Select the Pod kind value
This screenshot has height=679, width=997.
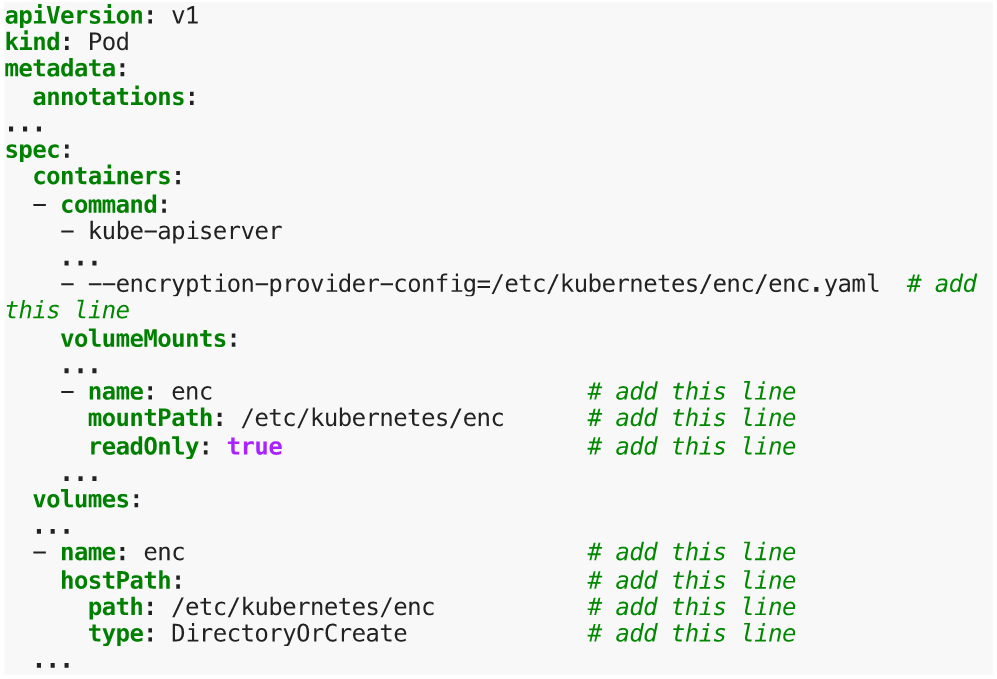click(109, 43)
